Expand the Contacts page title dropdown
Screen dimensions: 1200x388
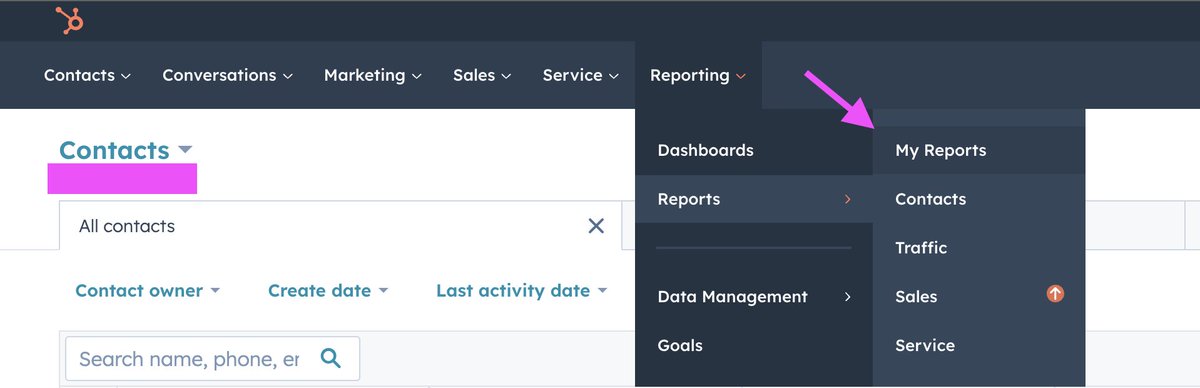click(125, 150)
